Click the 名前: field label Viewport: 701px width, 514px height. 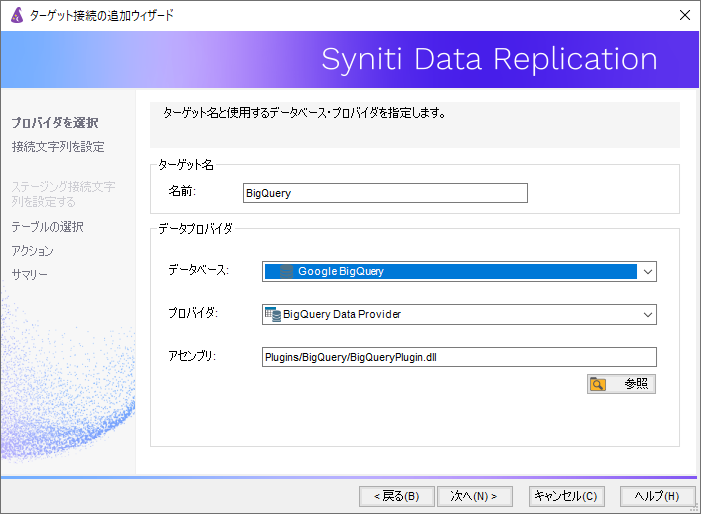click(x=182, y=191)
